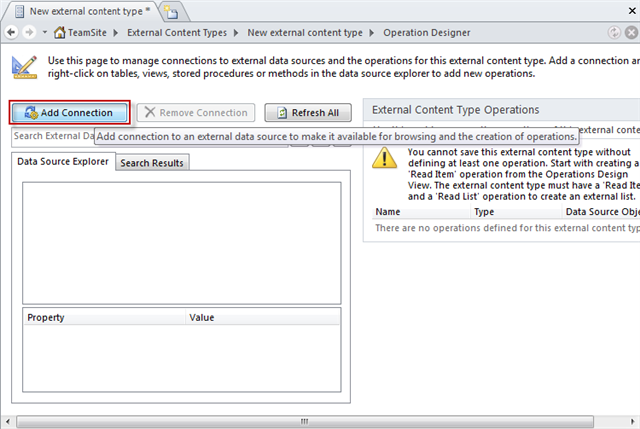Select the Data Source Explorer tab
This screenshot has width=640, height=429.
[x=63, y=161]
